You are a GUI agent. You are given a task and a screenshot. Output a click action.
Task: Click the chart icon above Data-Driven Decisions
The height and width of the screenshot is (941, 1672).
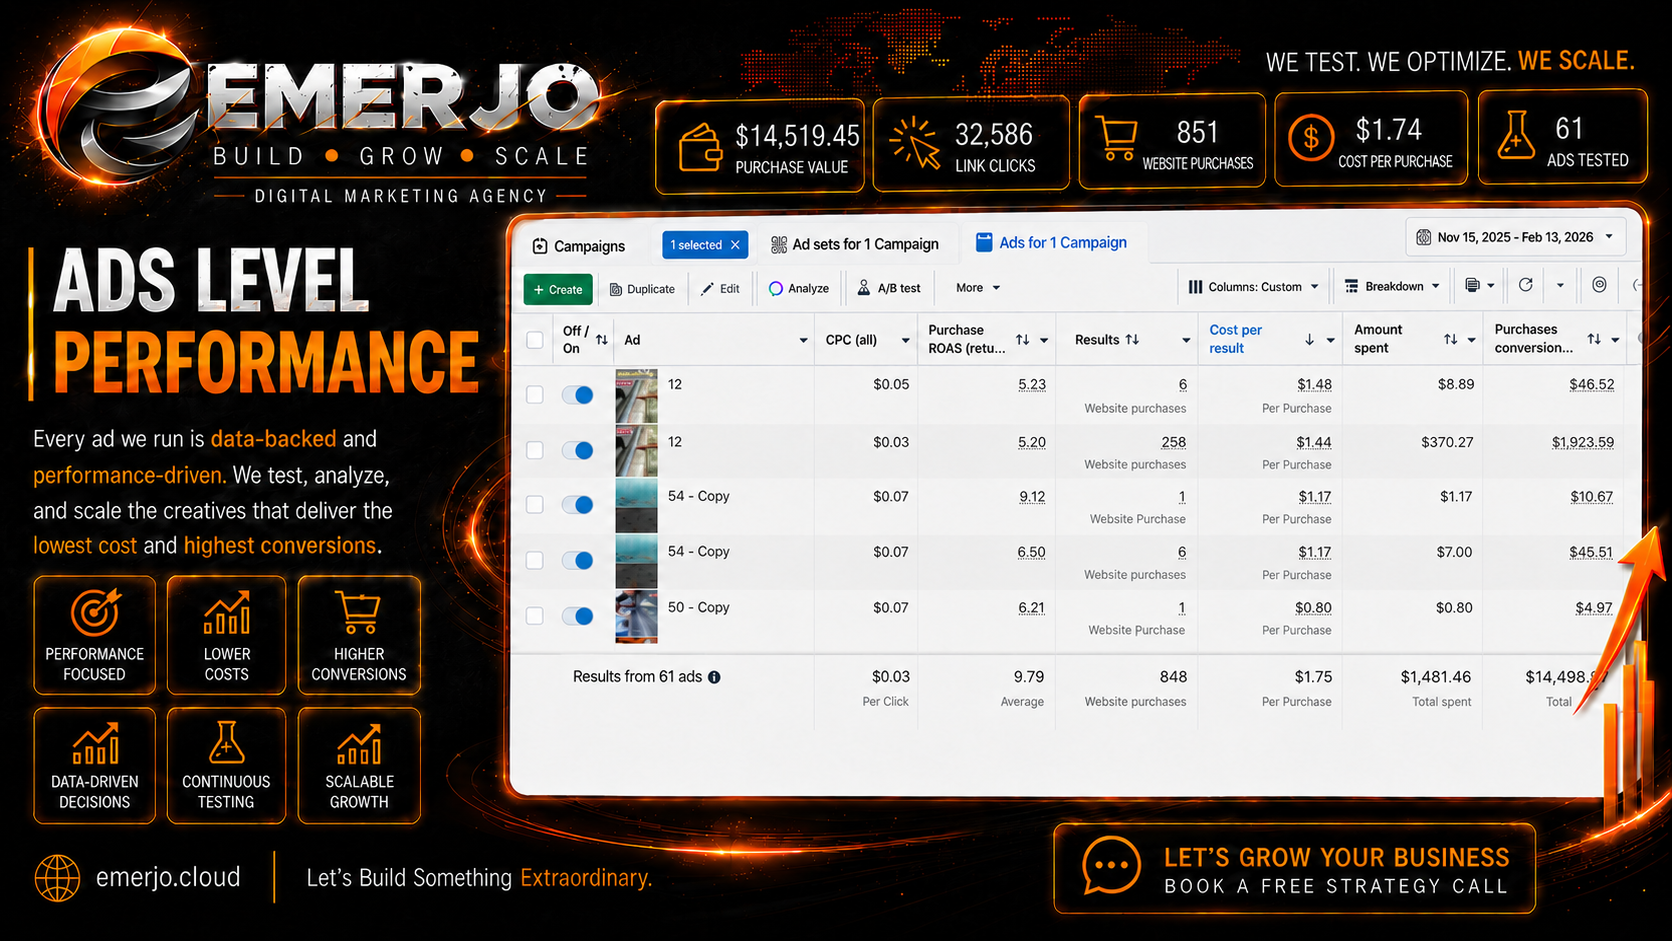coord(95,743)
